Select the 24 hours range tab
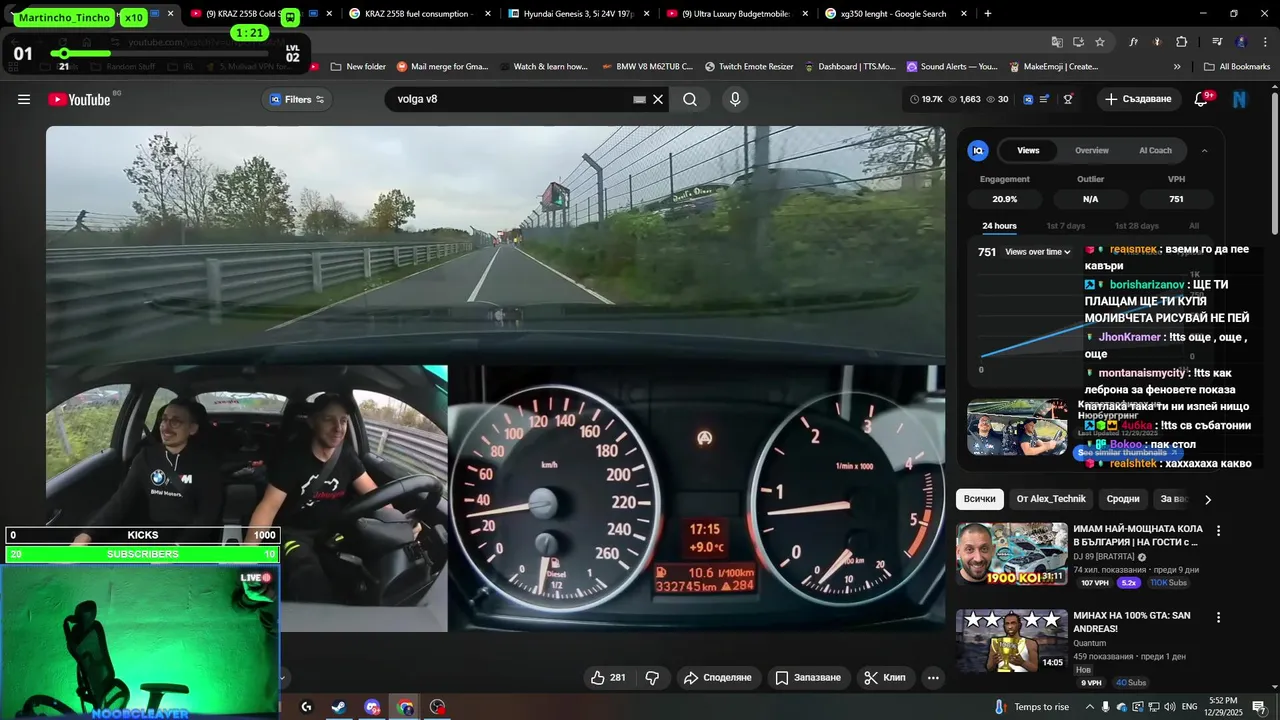 [999, 226]
